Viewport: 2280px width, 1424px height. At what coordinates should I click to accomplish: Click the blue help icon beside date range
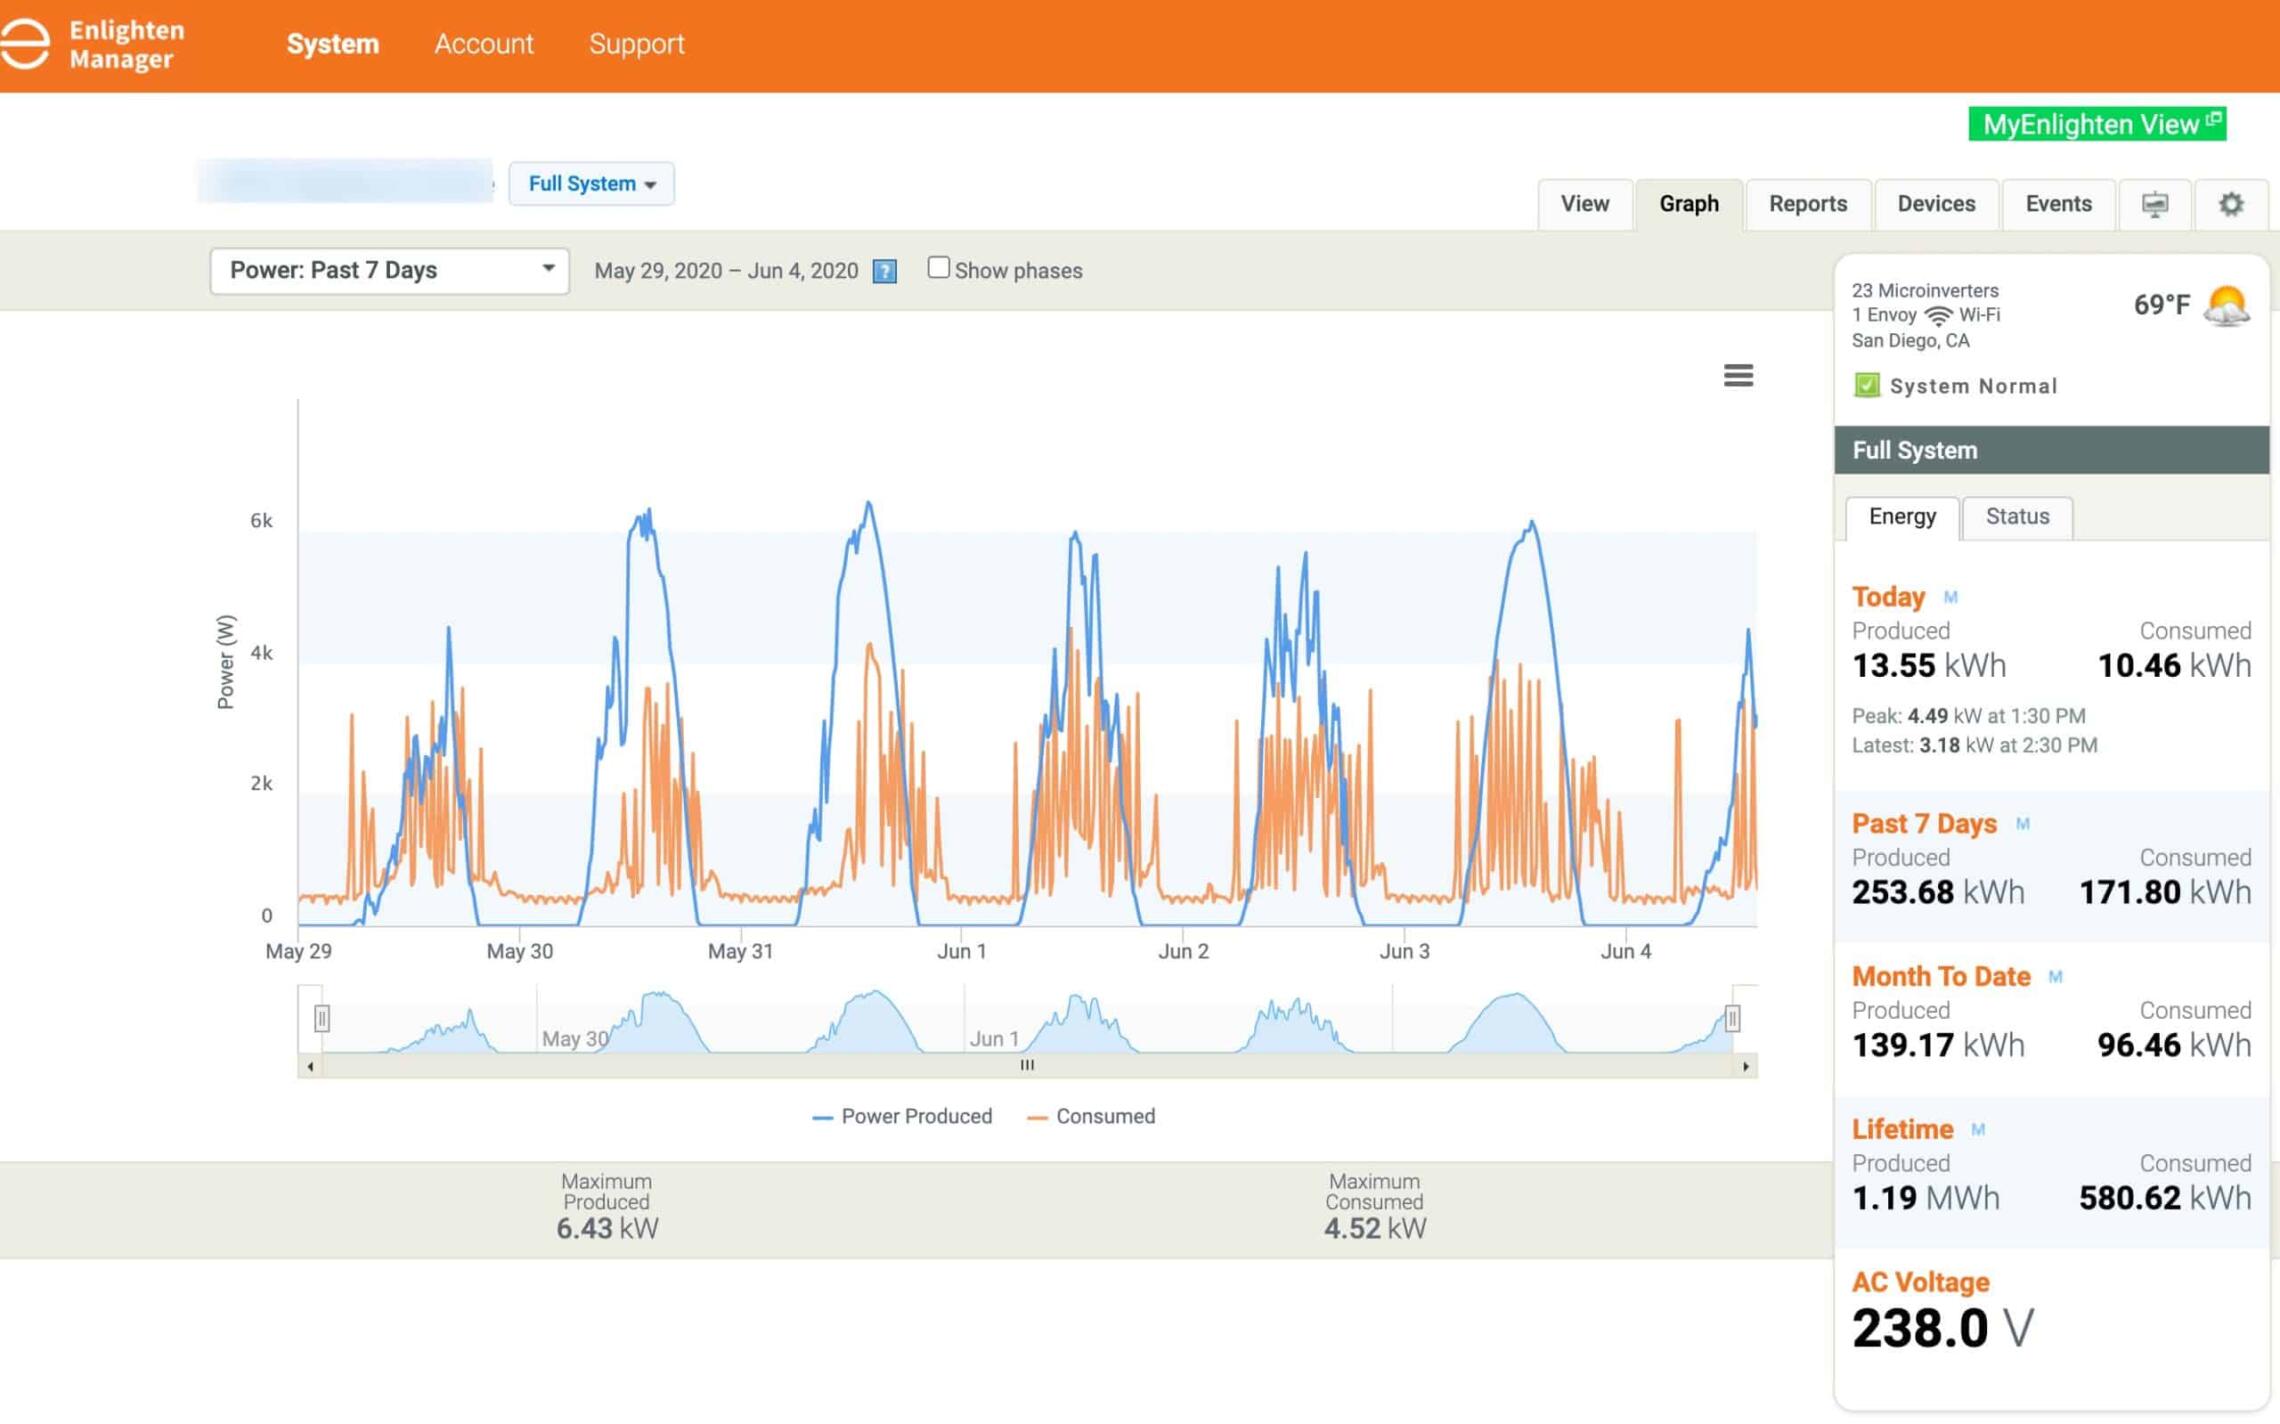(884, 271)
